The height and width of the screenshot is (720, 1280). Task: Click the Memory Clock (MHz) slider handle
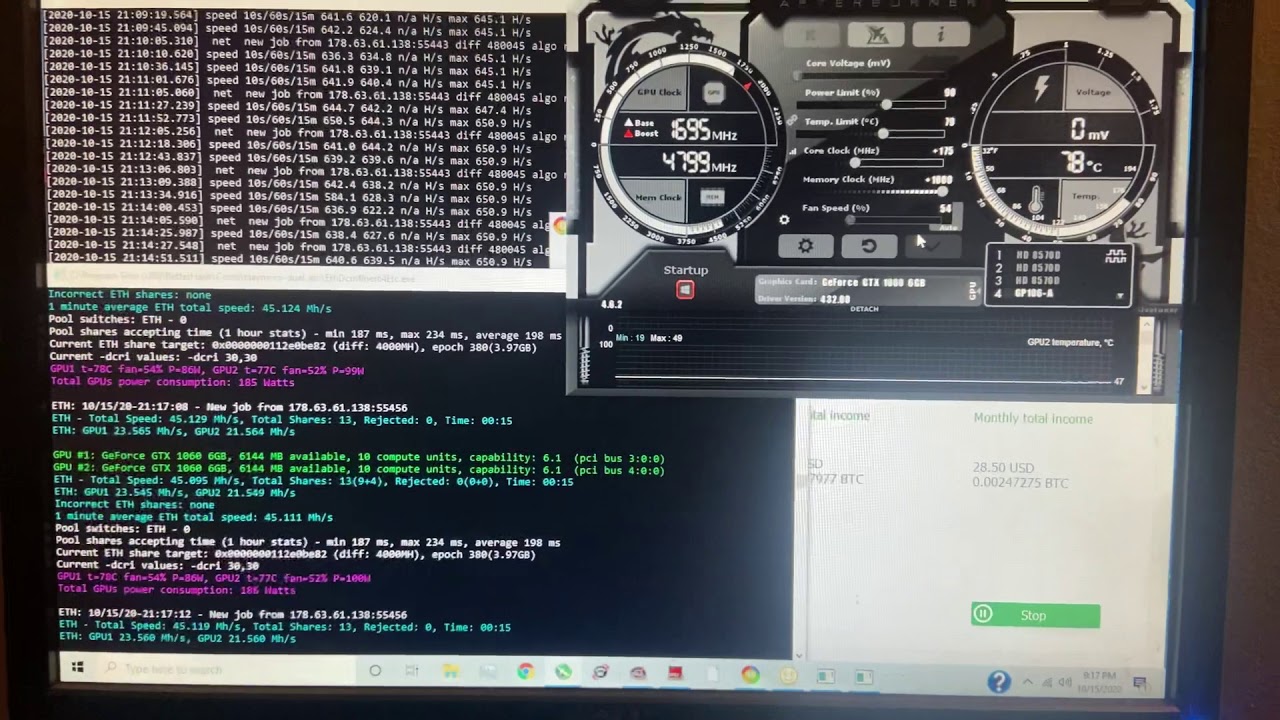click(941, 192)
